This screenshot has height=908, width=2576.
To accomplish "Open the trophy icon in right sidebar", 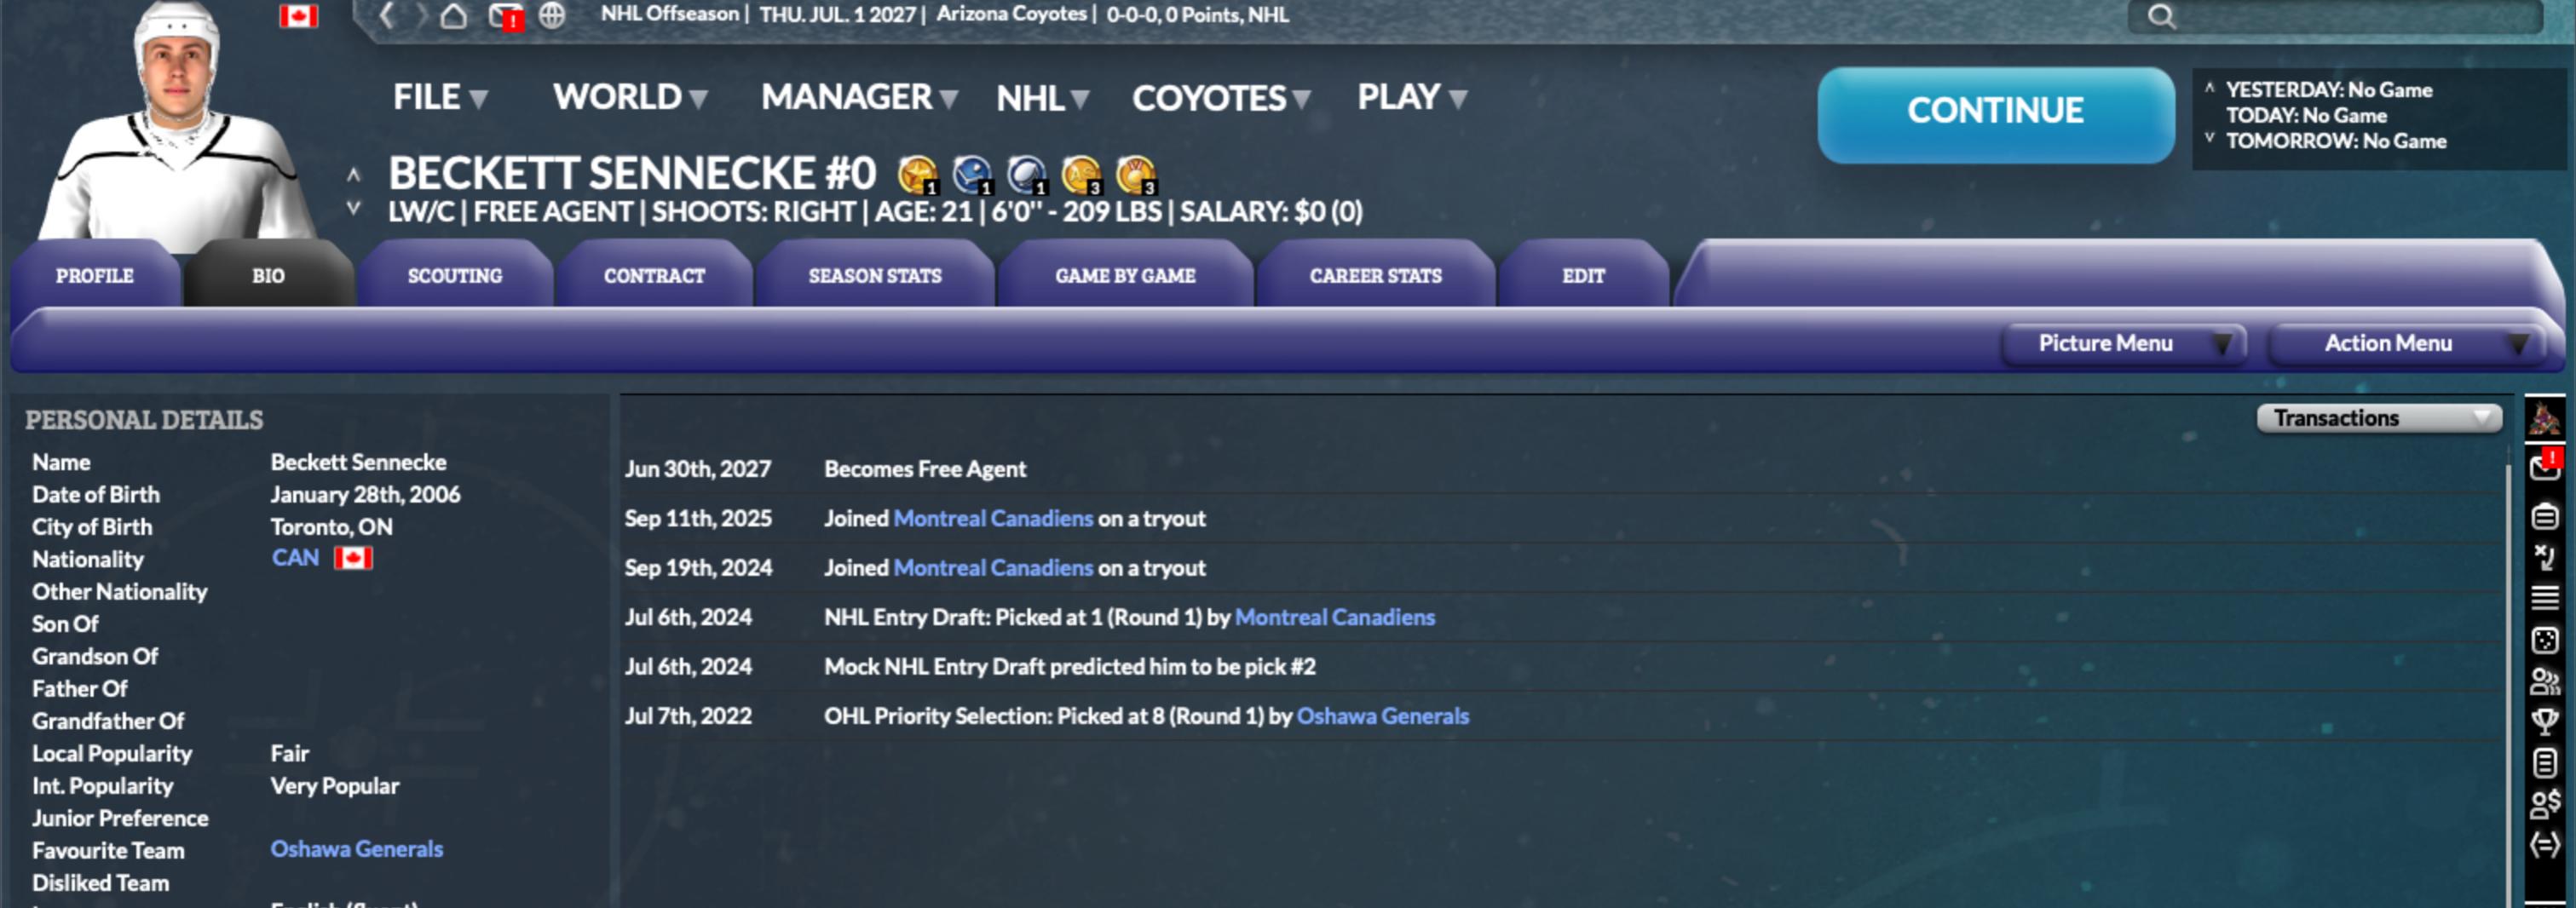I will point(2544,721).
